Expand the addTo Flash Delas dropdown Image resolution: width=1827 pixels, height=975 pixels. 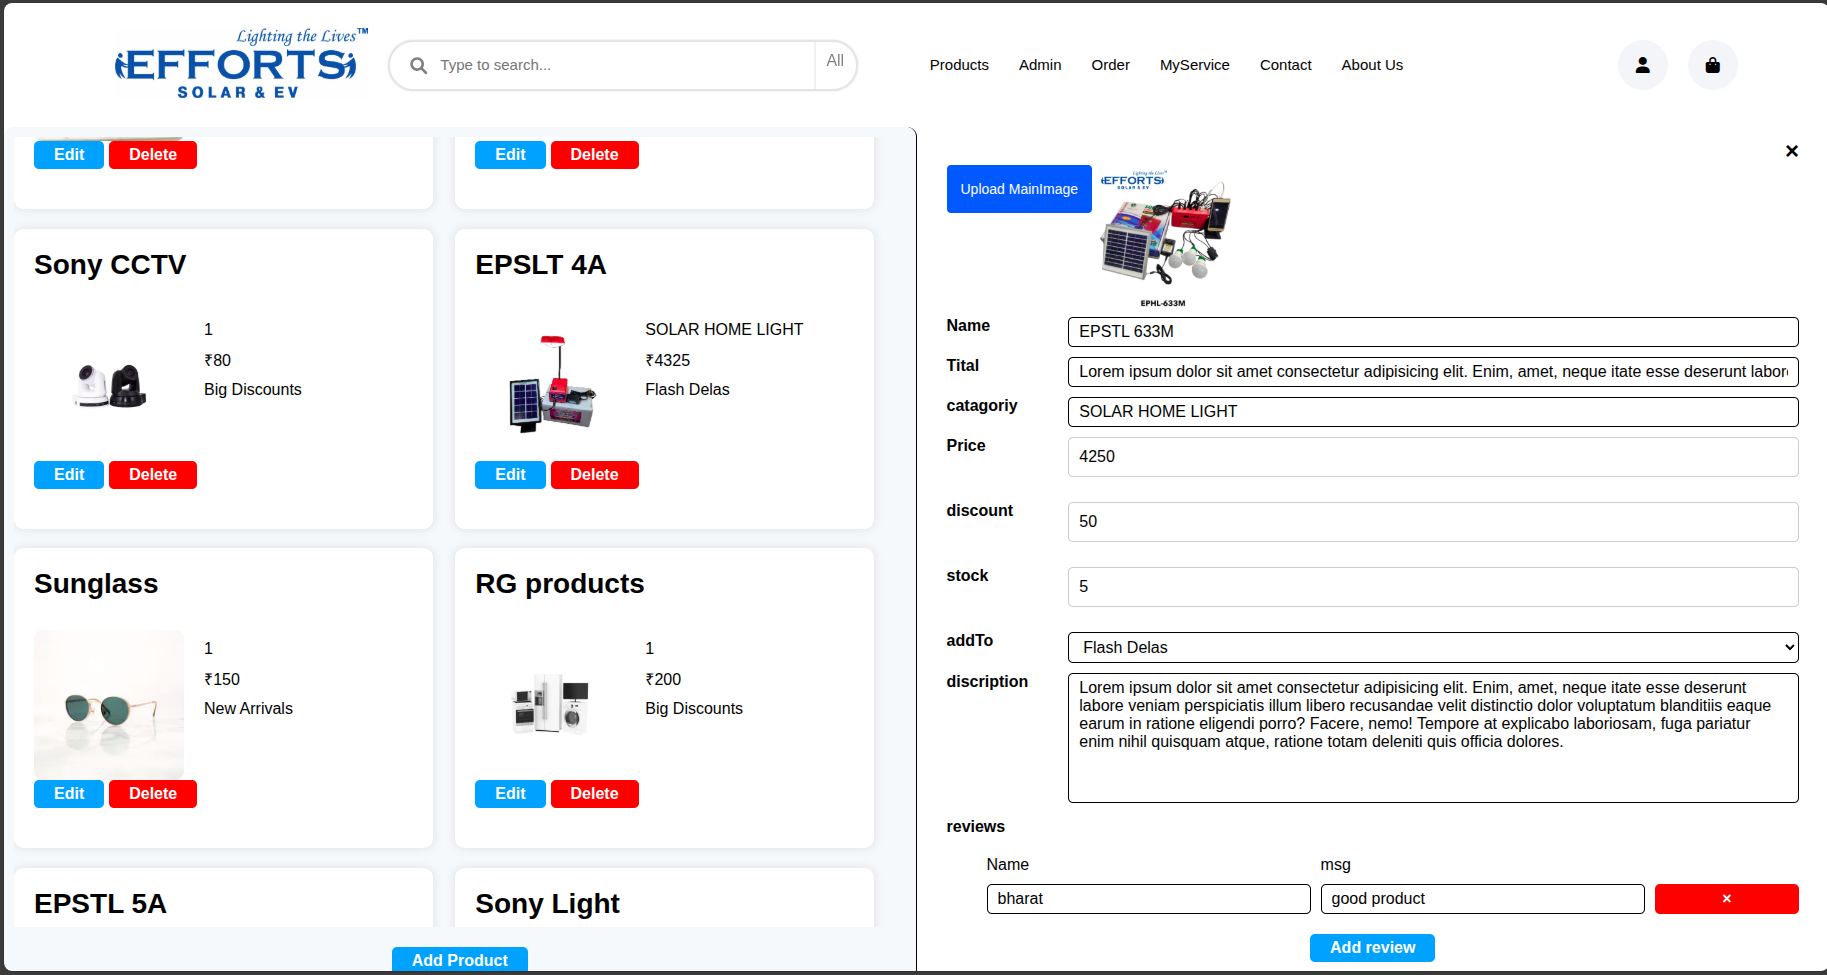pyautogui.click(x=1432, y=647)
